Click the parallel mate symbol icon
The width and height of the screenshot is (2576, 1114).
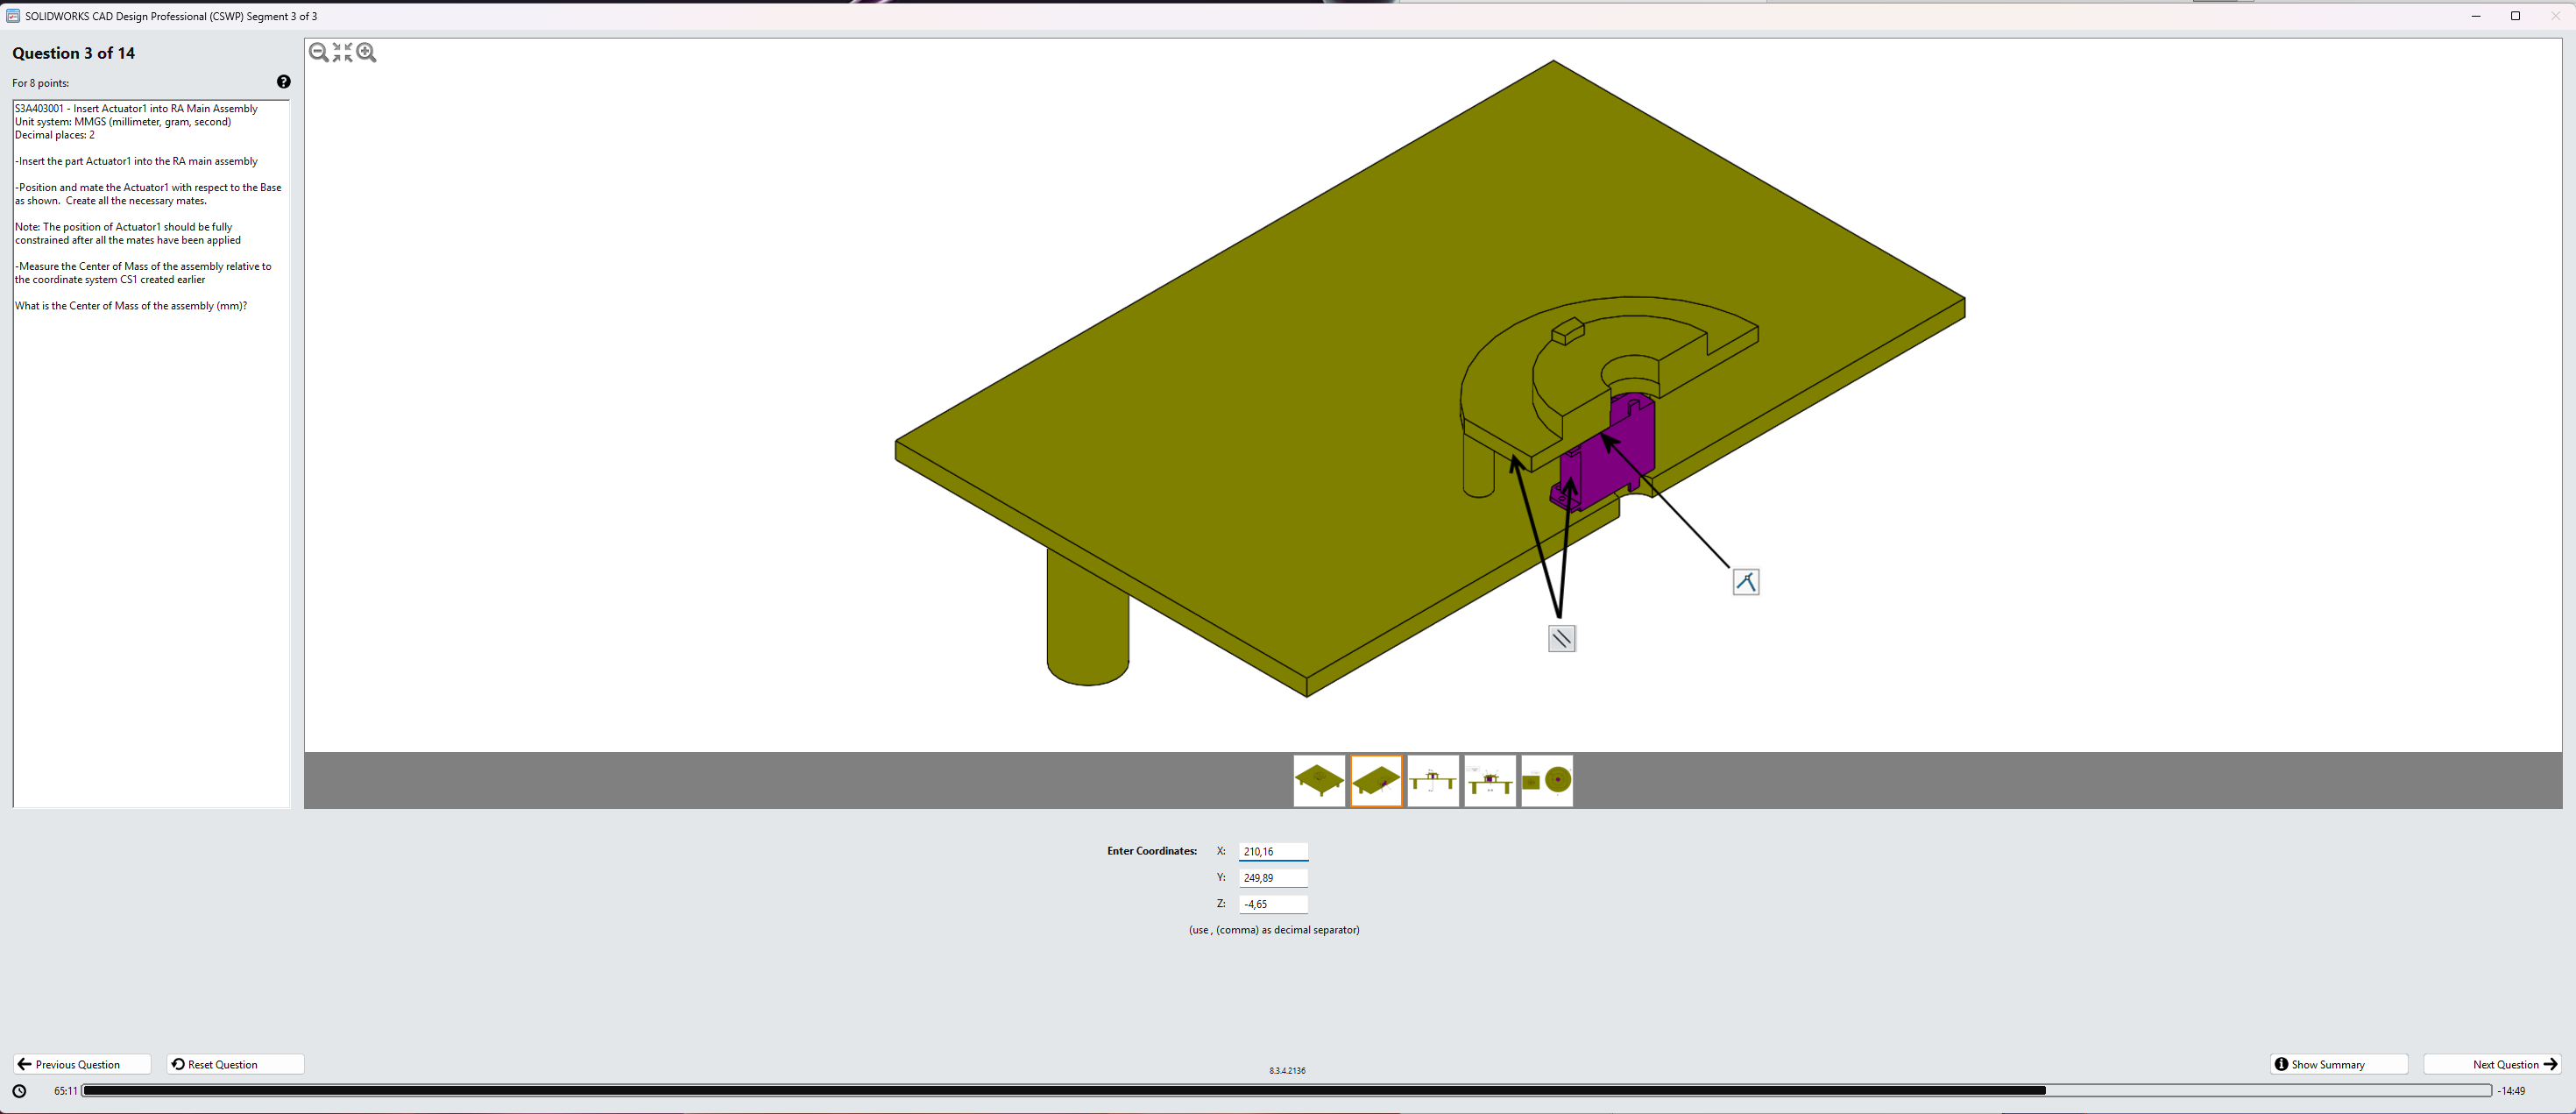1561,638
